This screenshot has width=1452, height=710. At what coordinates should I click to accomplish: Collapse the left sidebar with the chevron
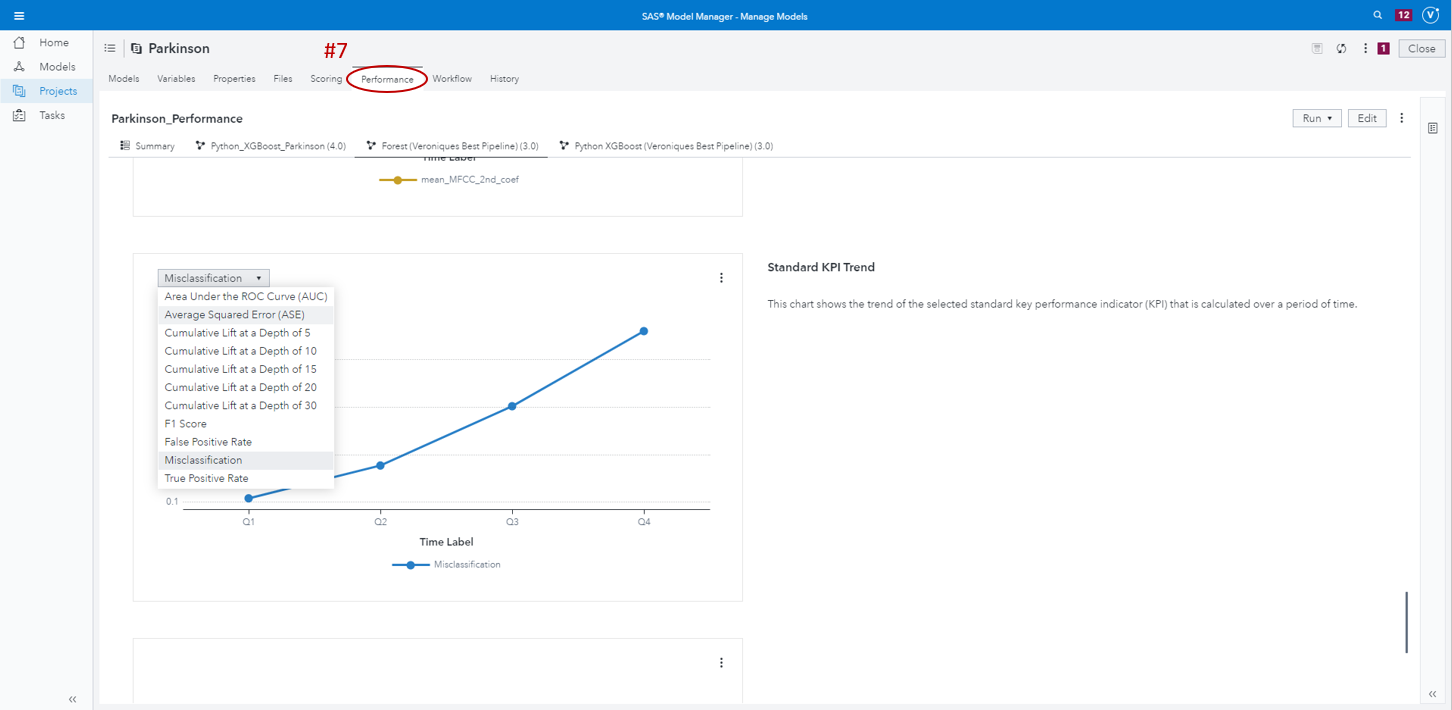coord(71,699)
